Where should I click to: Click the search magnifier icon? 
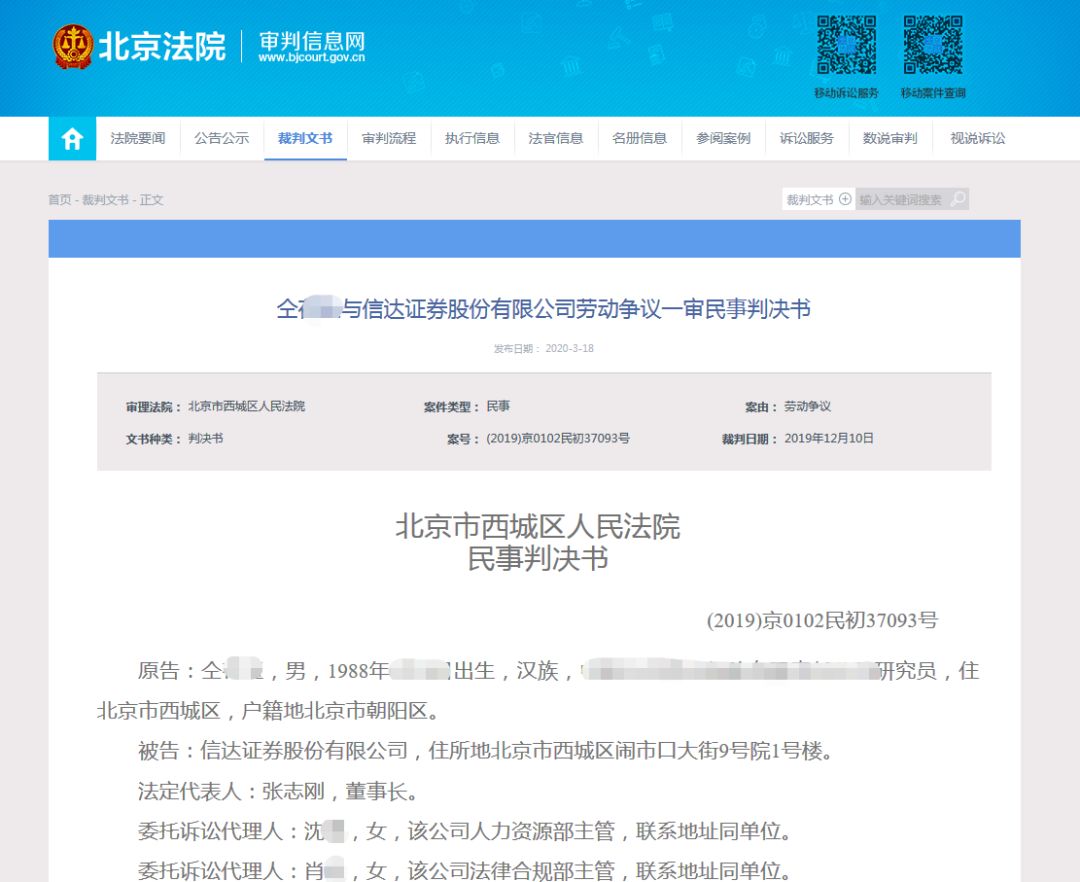[958, 199]
